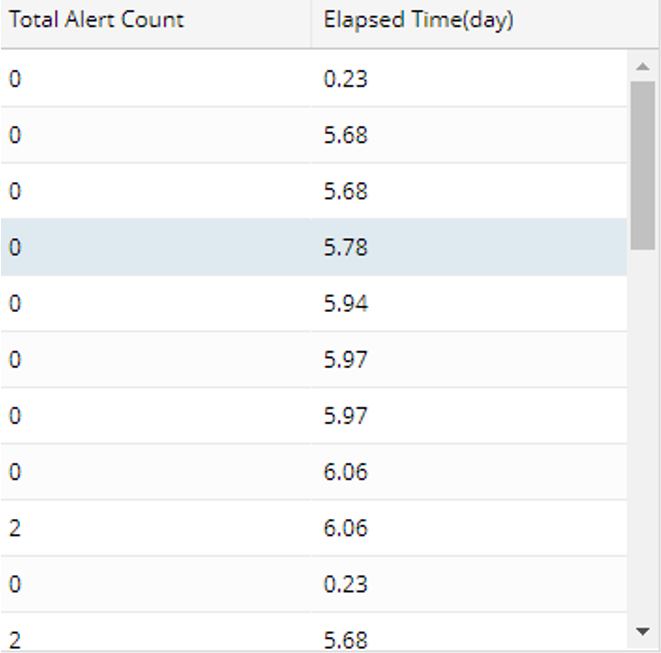
Task: Sort by Total Alert Count column header
Action: 97,20
